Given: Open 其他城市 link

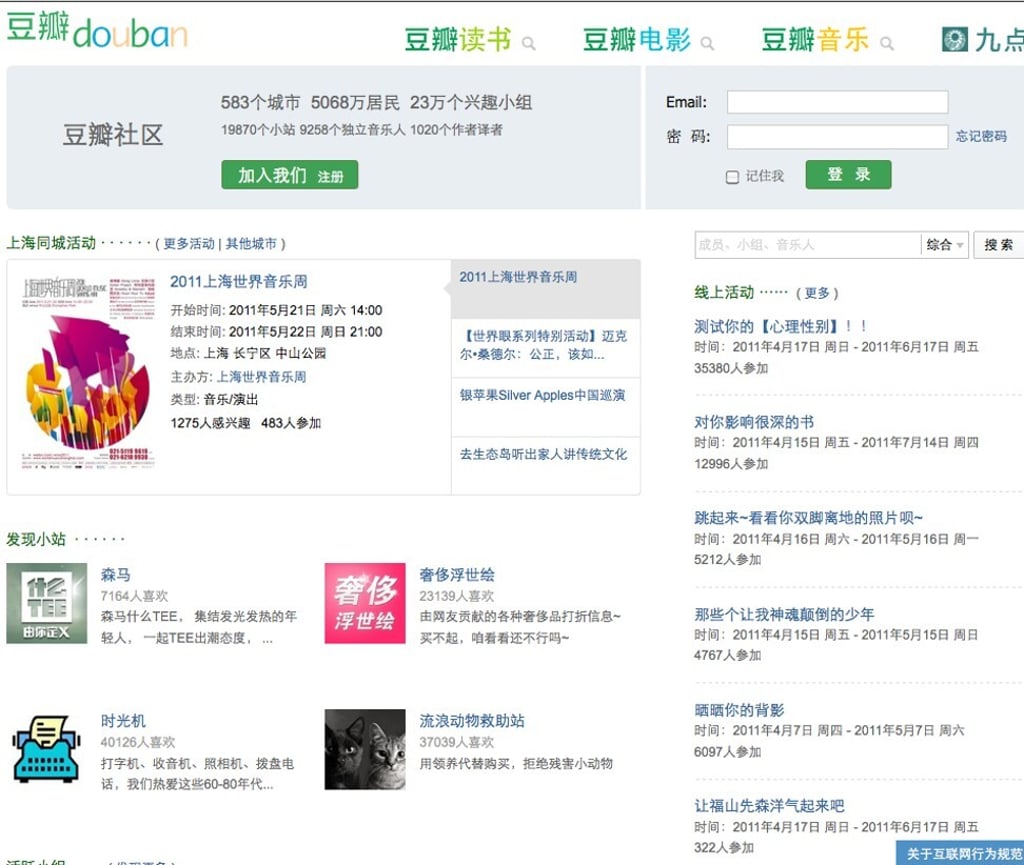Looking at the screenshot, I should coord(251,244).
